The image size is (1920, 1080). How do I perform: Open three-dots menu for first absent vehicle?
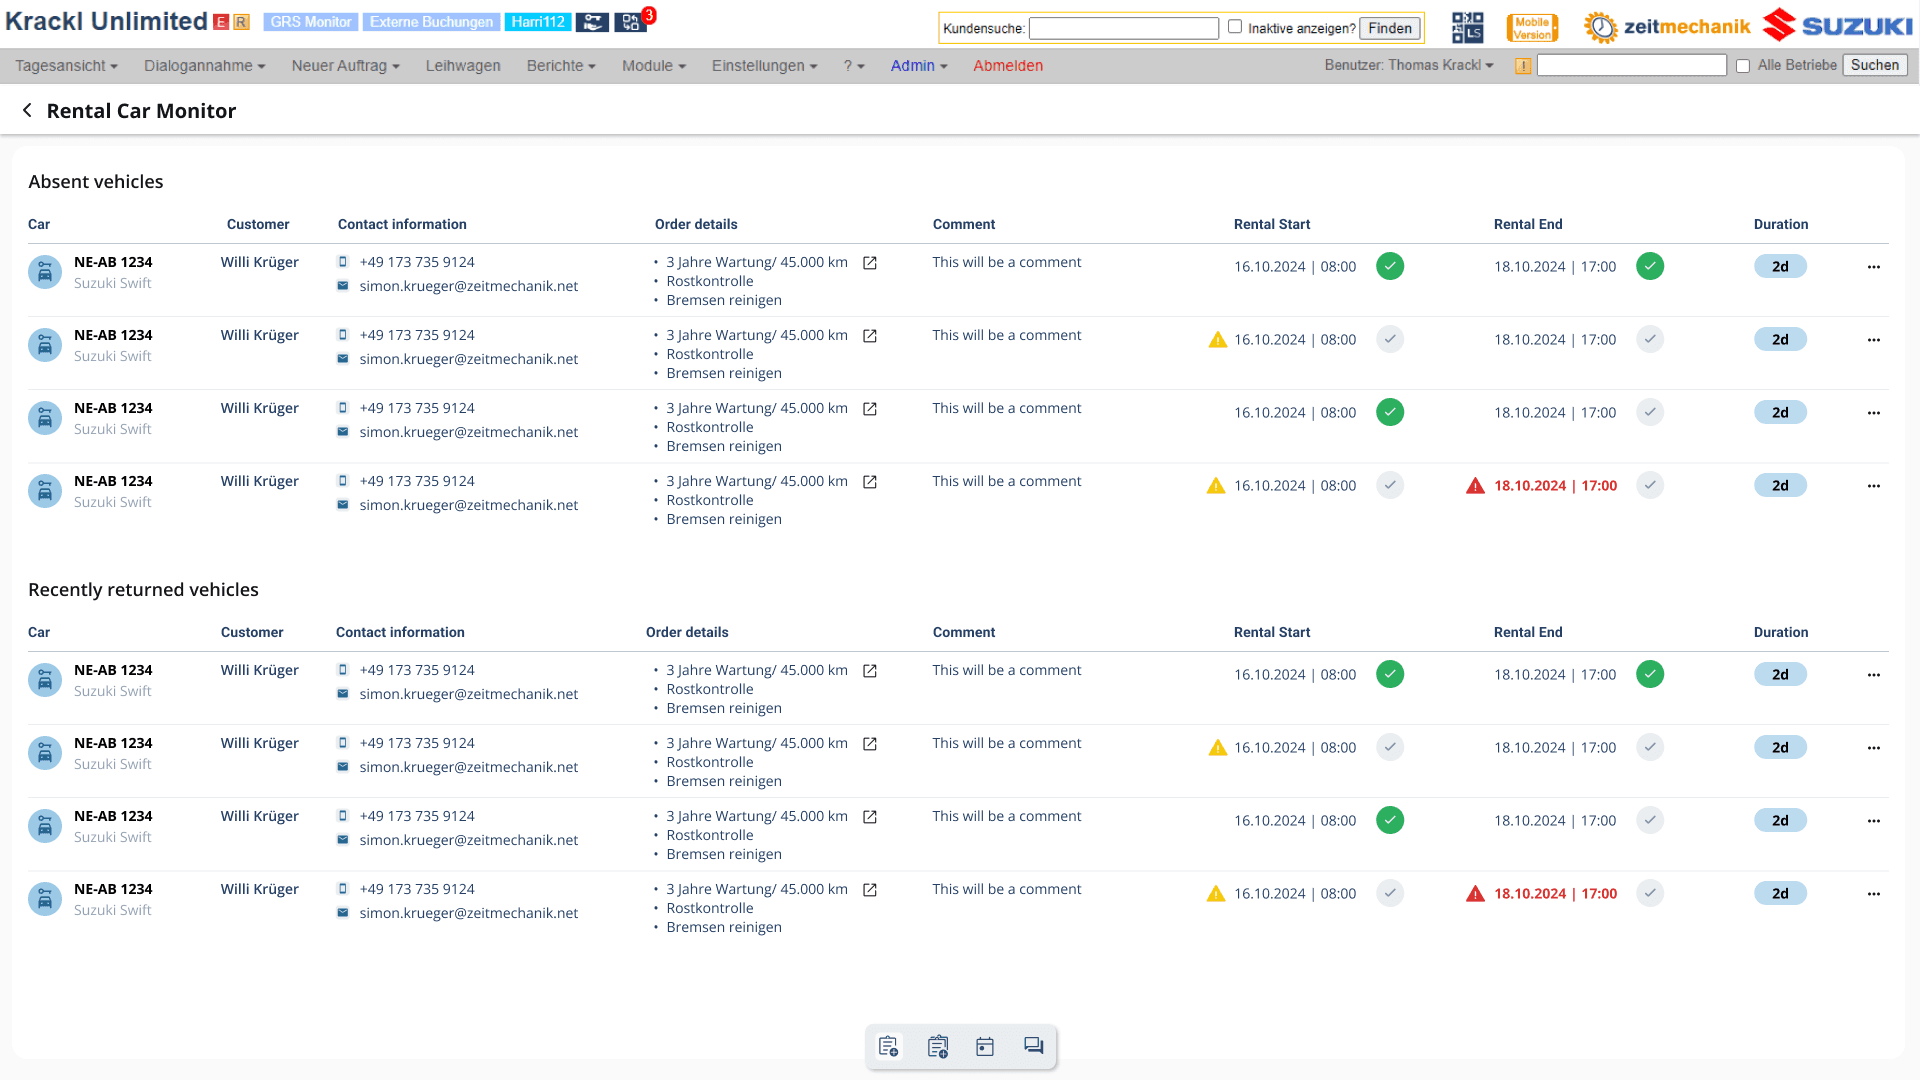click(x=1873, y=267)
